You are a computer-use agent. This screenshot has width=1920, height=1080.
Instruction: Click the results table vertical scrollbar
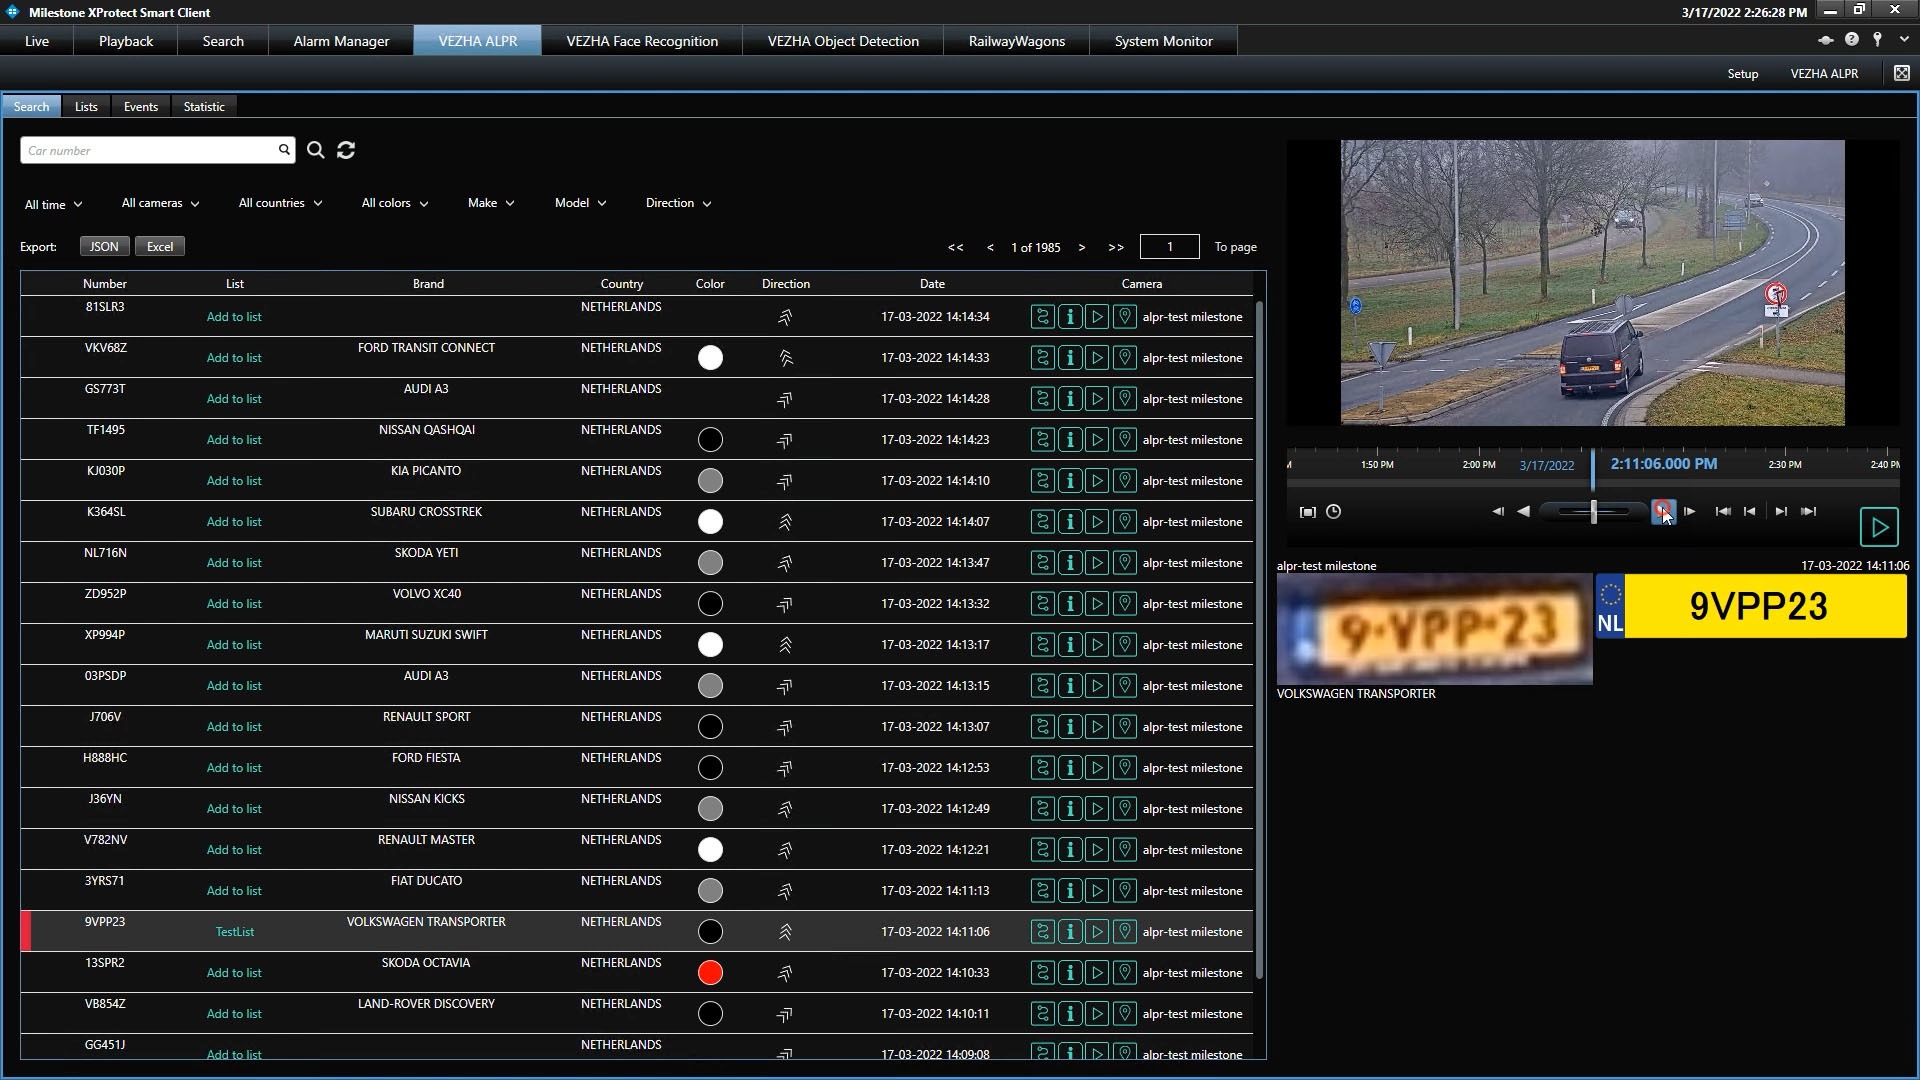click(1259, 640)
